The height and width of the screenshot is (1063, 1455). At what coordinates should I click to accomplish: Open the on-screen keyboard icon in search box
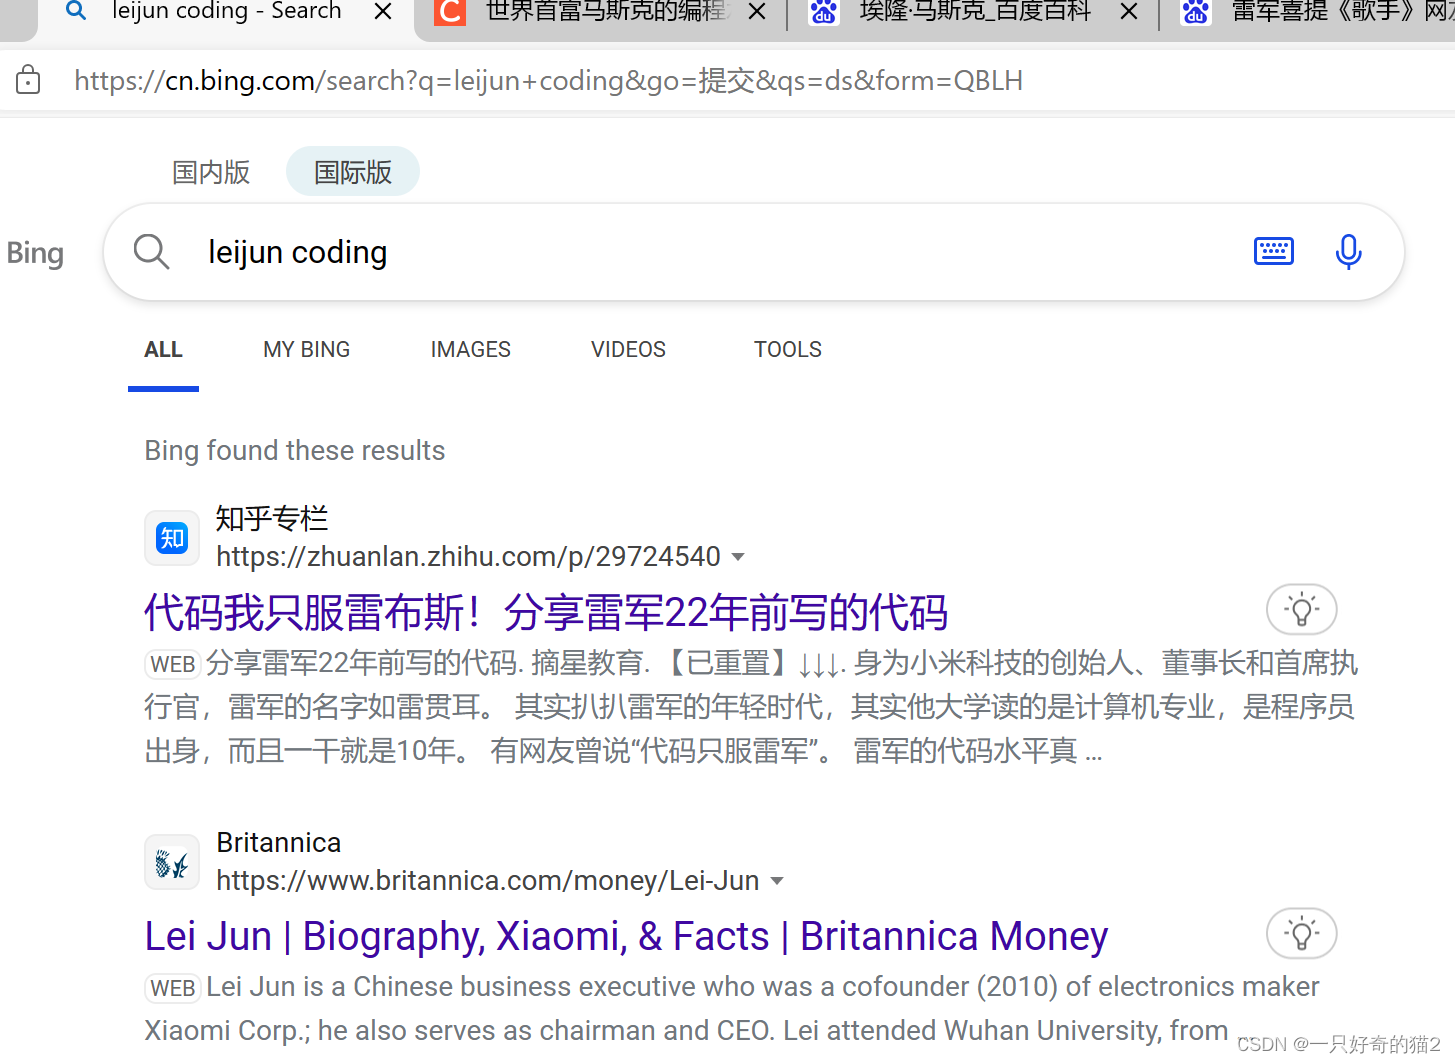point(1273,251)
